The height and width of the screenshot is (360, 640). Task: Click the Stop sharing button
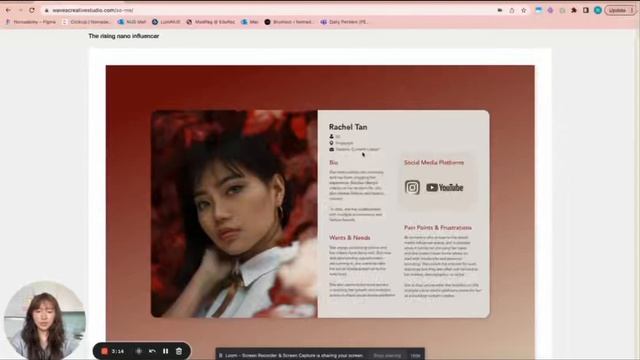click(x=387, y=356)
